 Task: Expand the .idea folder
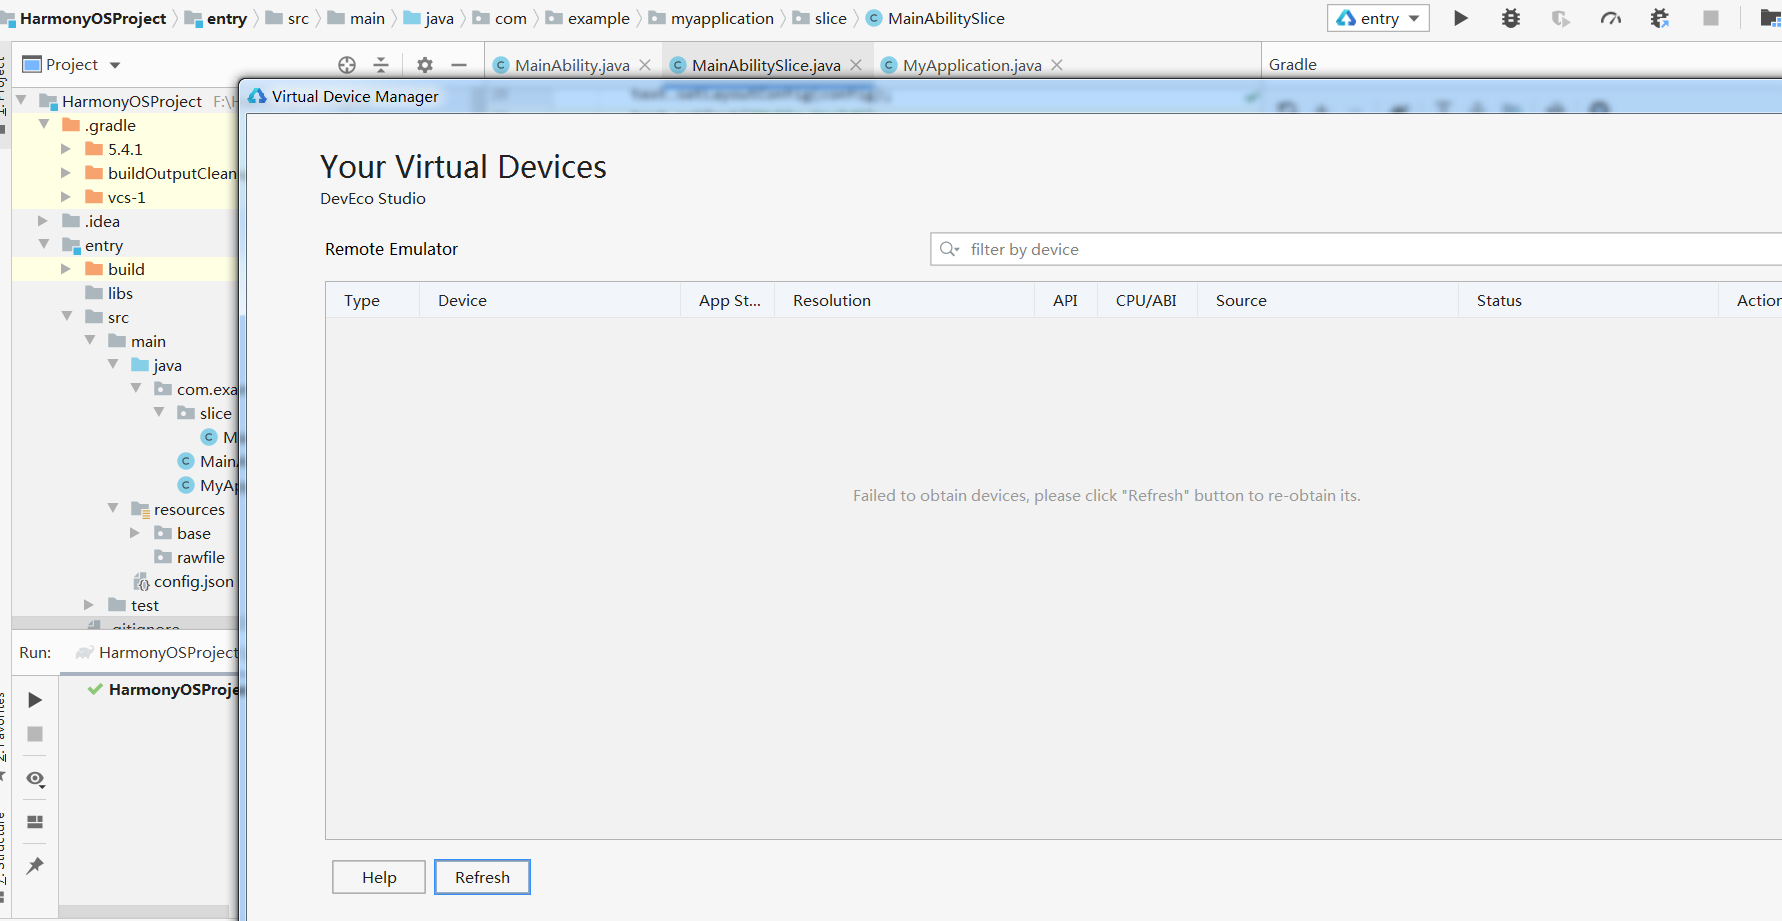point(43,220)
